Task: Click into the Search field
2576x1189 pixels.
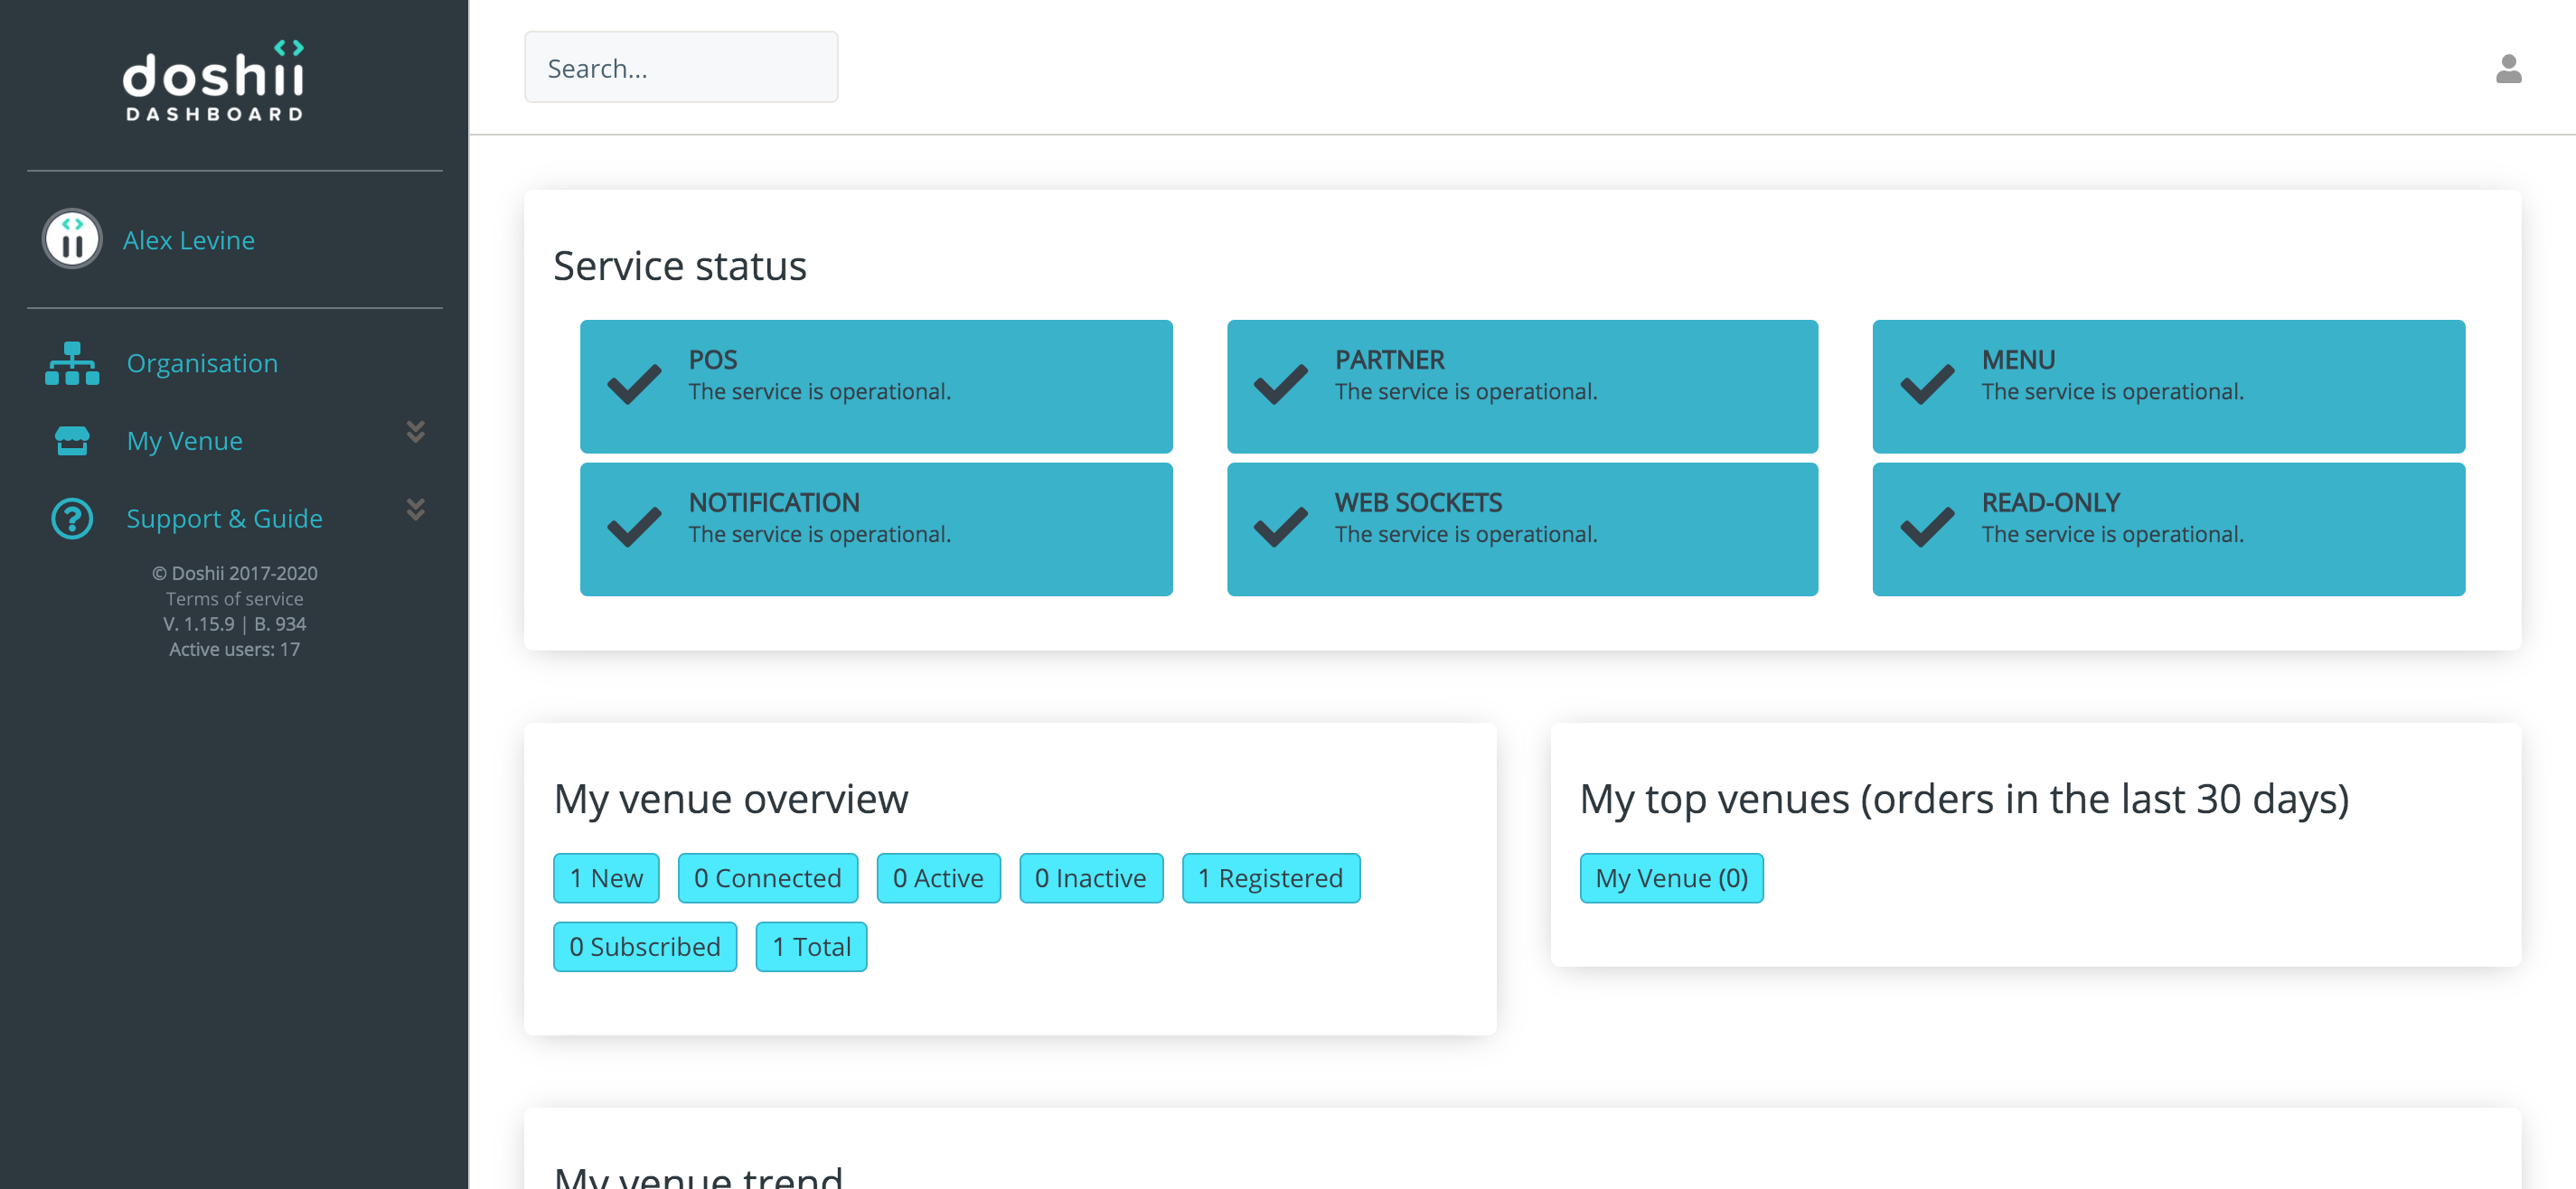Action: click(681, 66)
